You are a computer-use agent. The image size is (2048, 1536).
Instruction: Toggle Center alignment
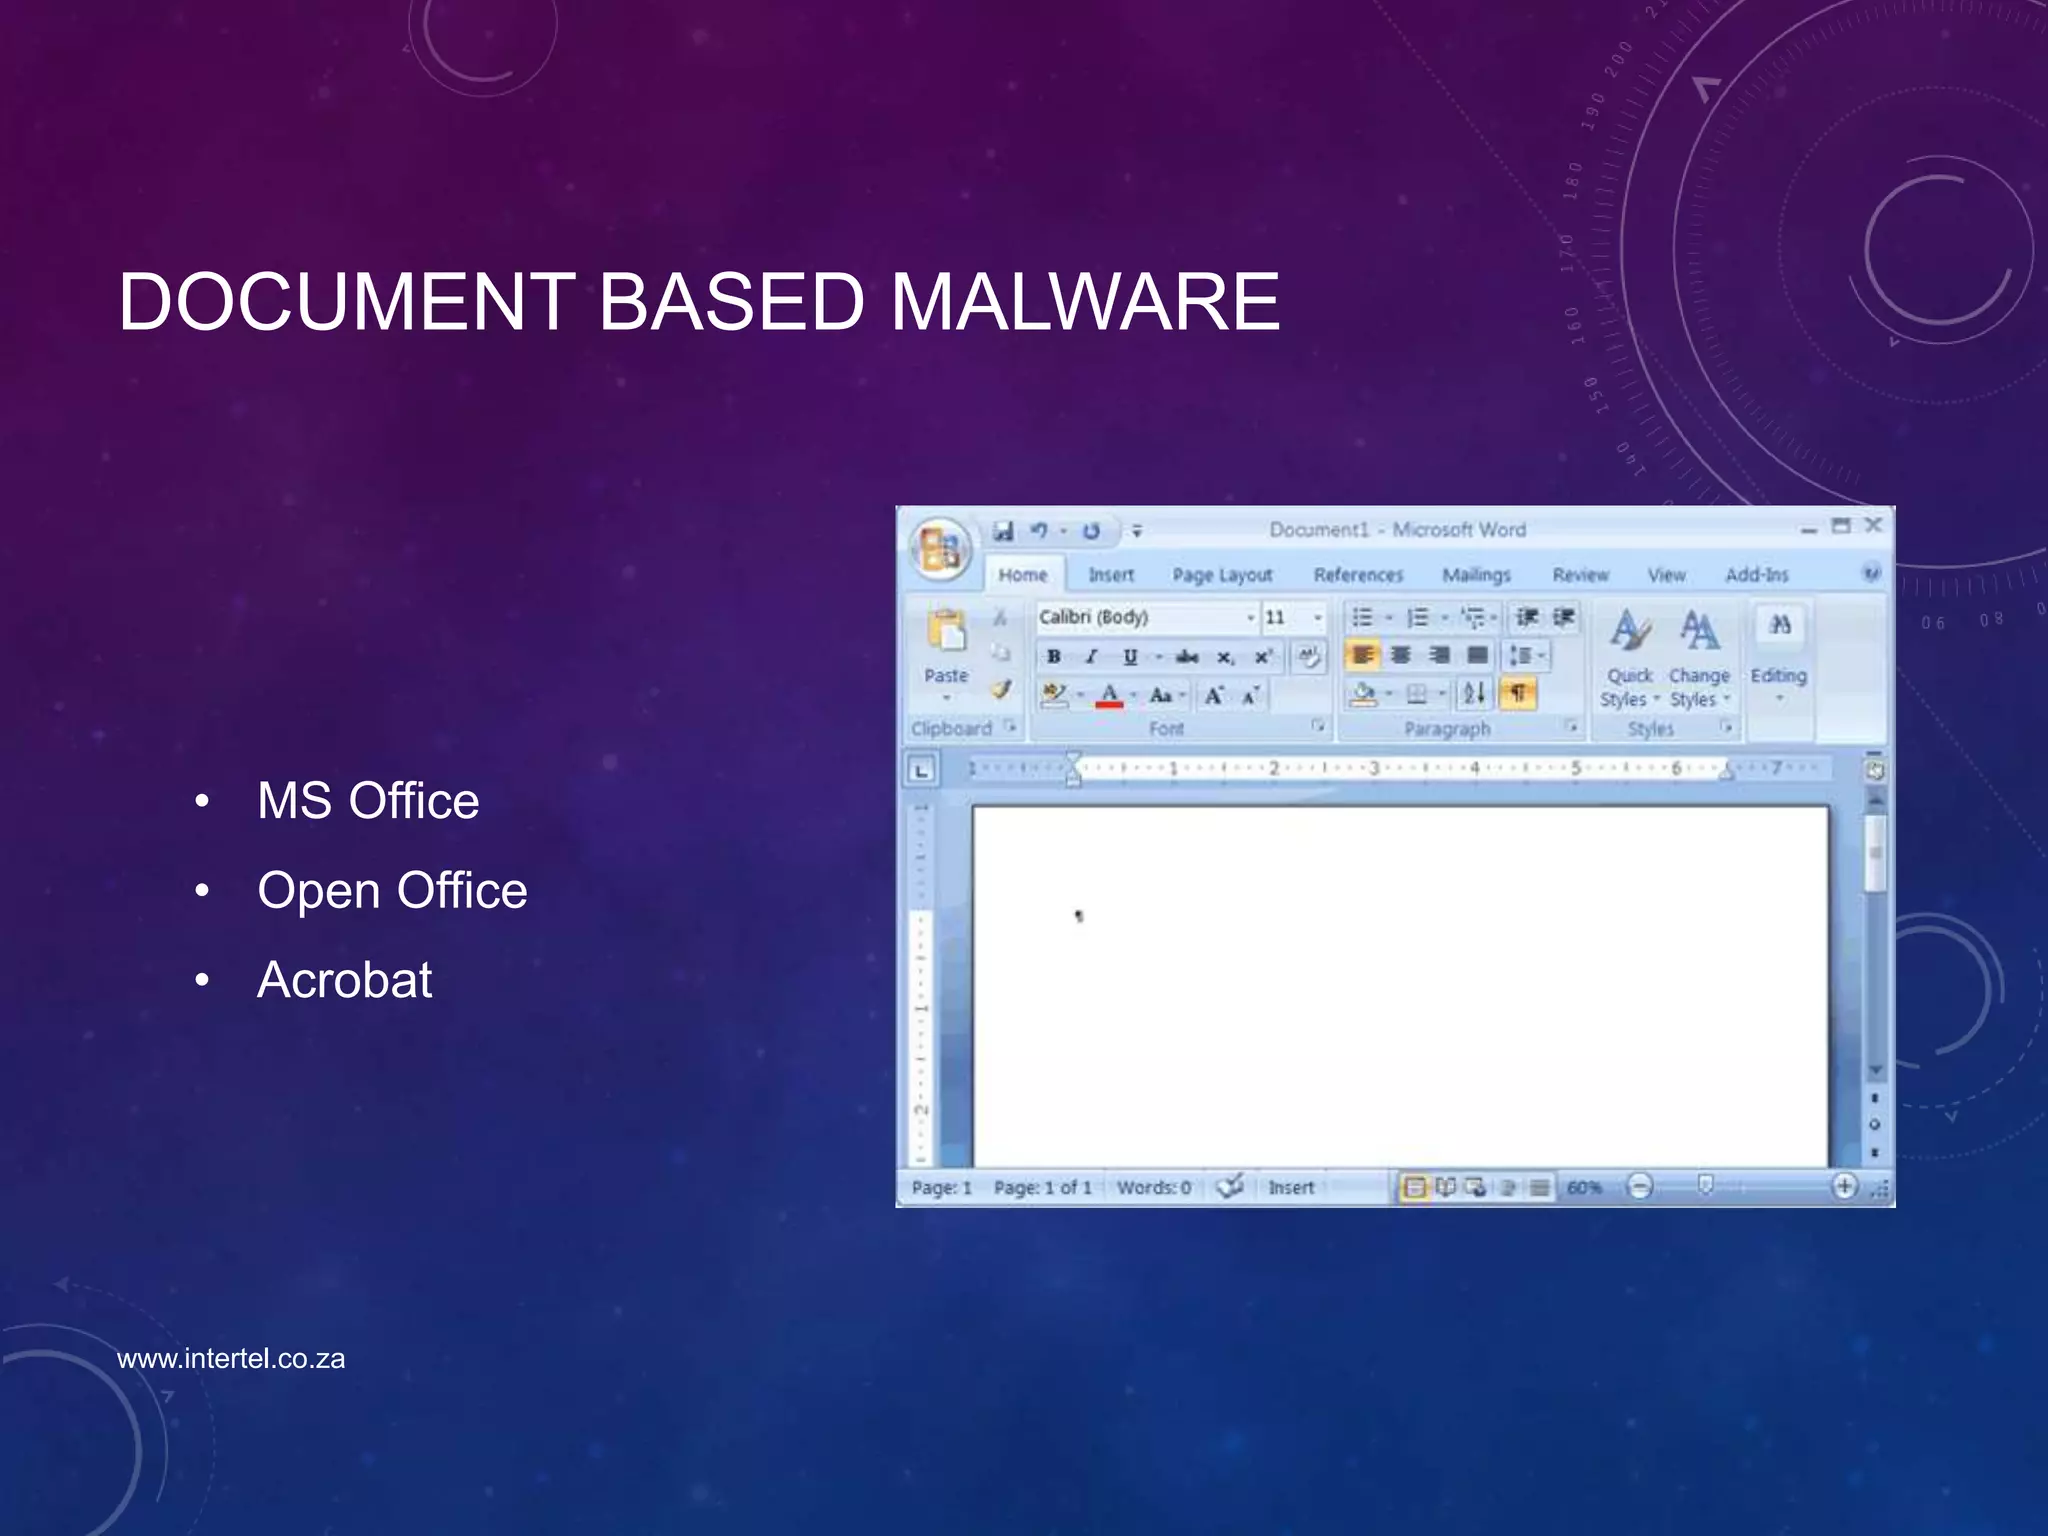click(x=1401, y=655)
